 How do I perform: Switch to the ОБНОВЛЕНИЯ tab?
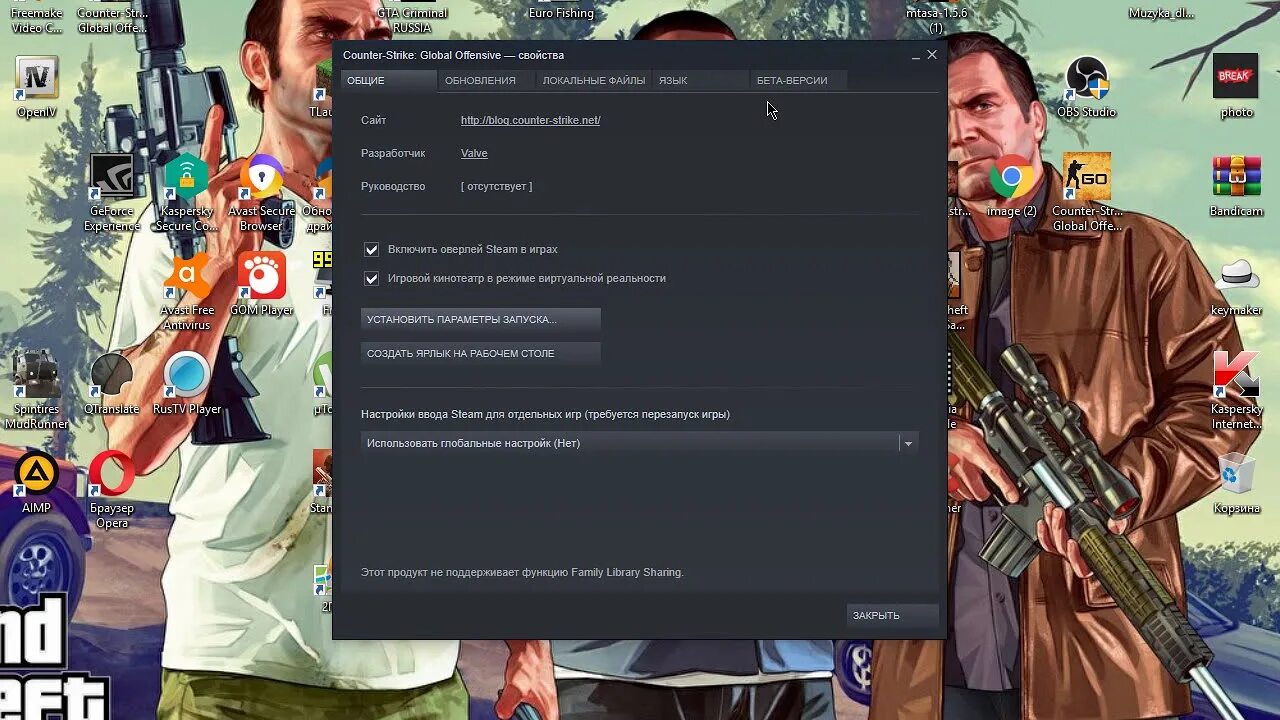484,80
